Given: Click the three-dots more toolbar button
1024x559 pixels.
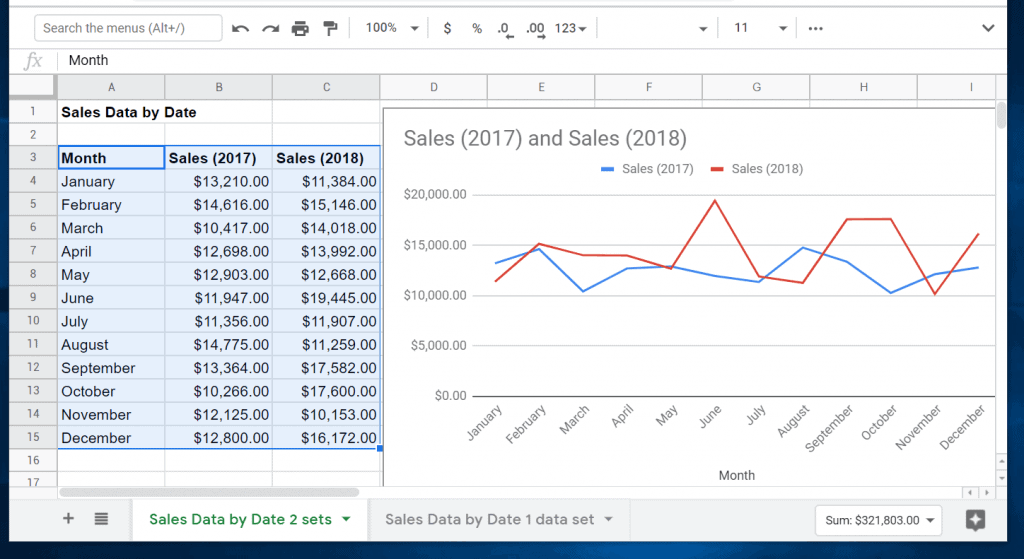Looking at the screenshot, I should click(815, 28).
